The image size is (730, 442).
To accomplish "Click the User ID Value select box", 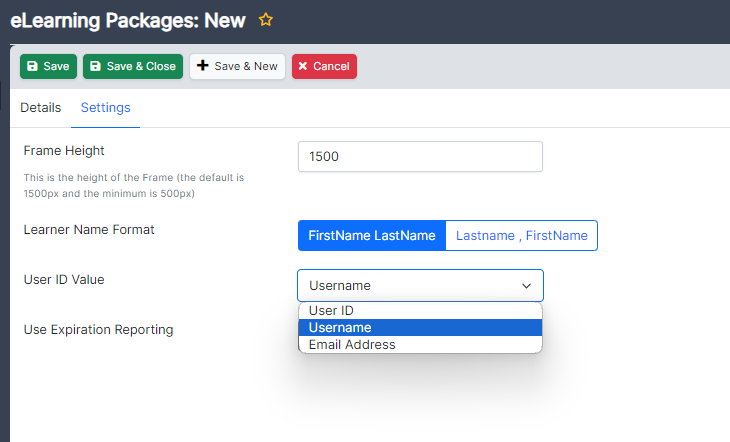I will (x=410, y=286).
